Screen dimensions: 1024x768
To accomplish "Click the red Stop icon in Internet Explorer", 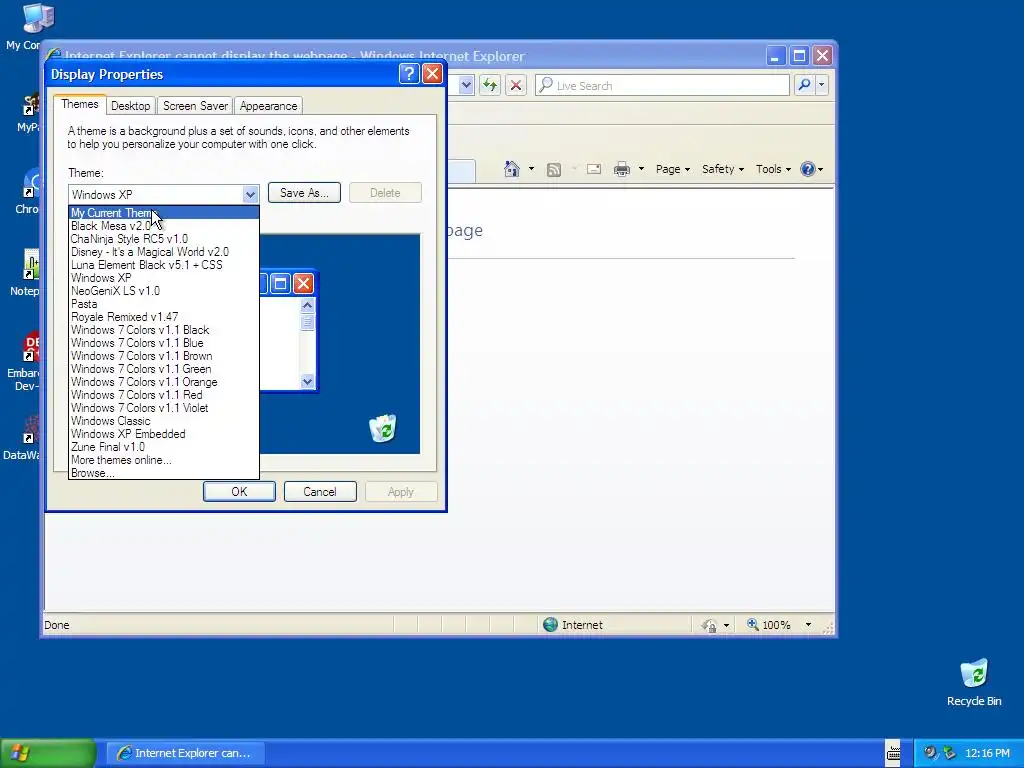I will [516, 85].
